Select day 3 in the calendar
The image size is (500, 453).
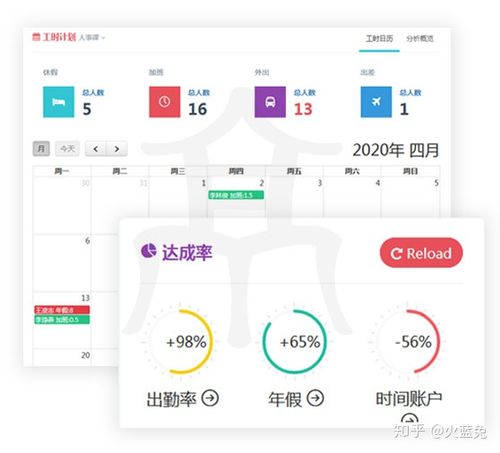320,183
